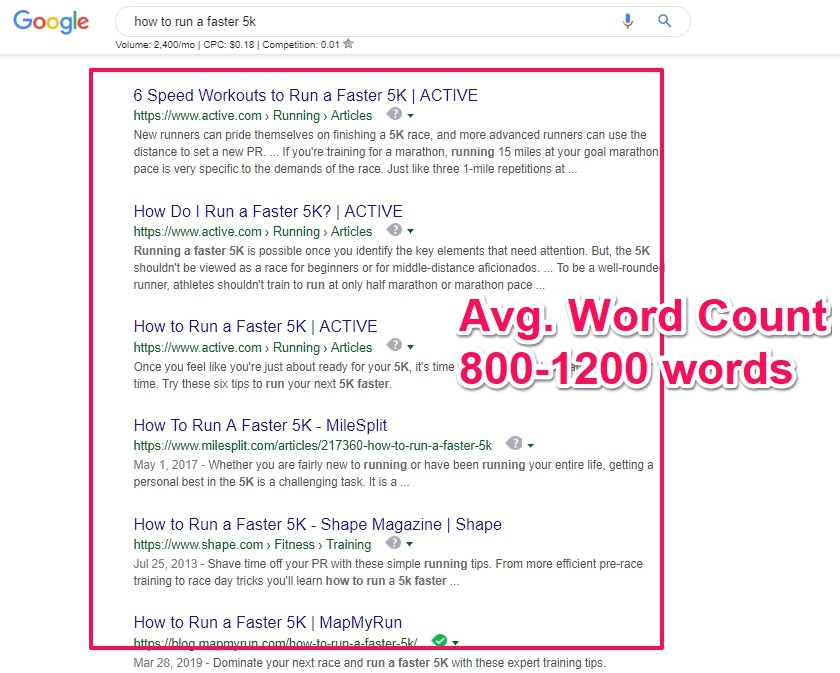Viewport: 840px width, 673px height.
Task: Open 'How to Run a Faster 5K | ACTIVE' result
Action: coord(256,326)
